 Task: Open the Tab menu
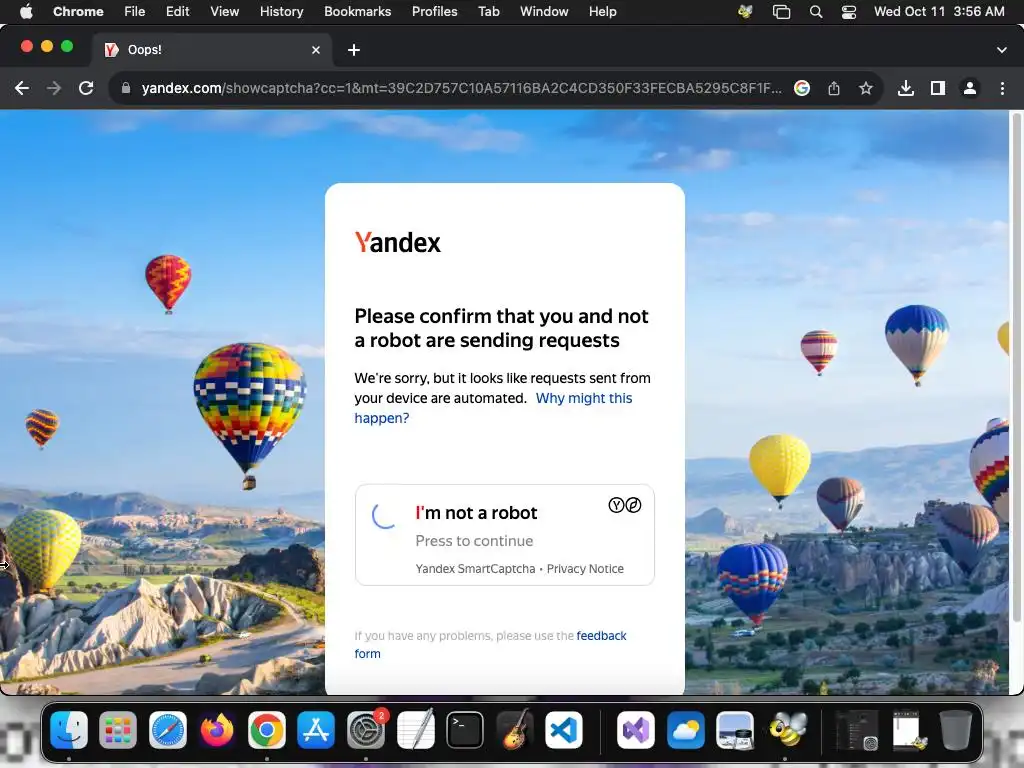pos(488,11)
